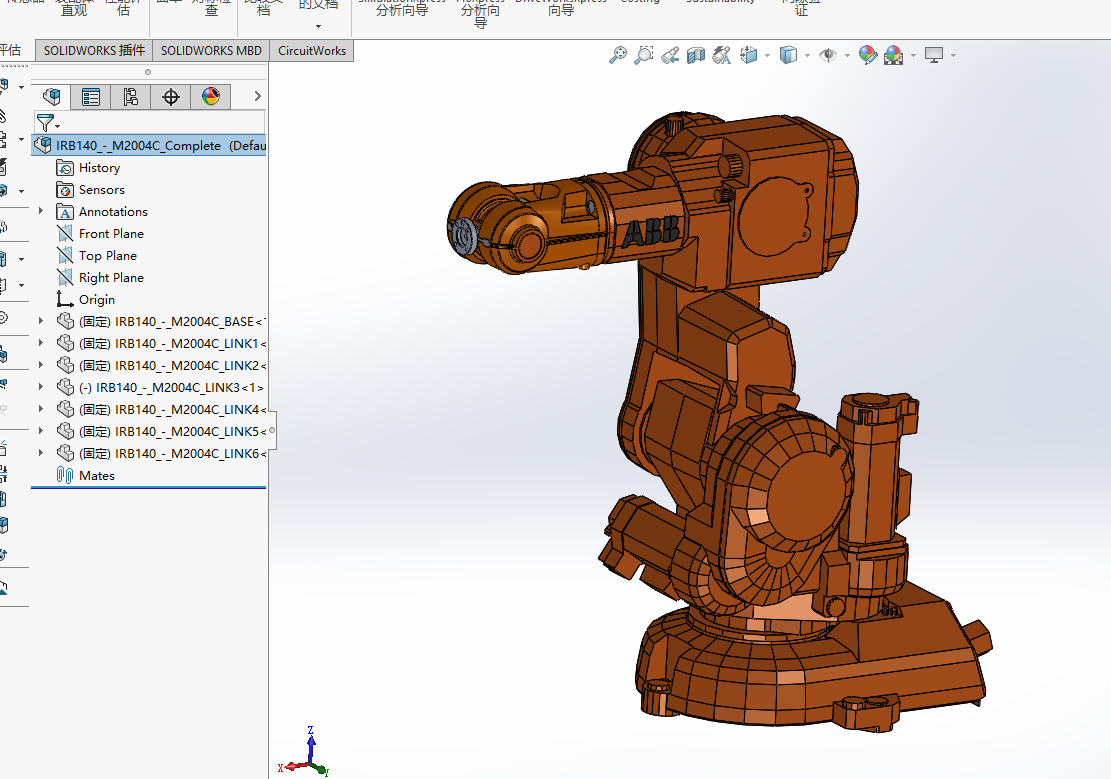Click the Previous View icon
1111x779 pixels.
(670, 55)
